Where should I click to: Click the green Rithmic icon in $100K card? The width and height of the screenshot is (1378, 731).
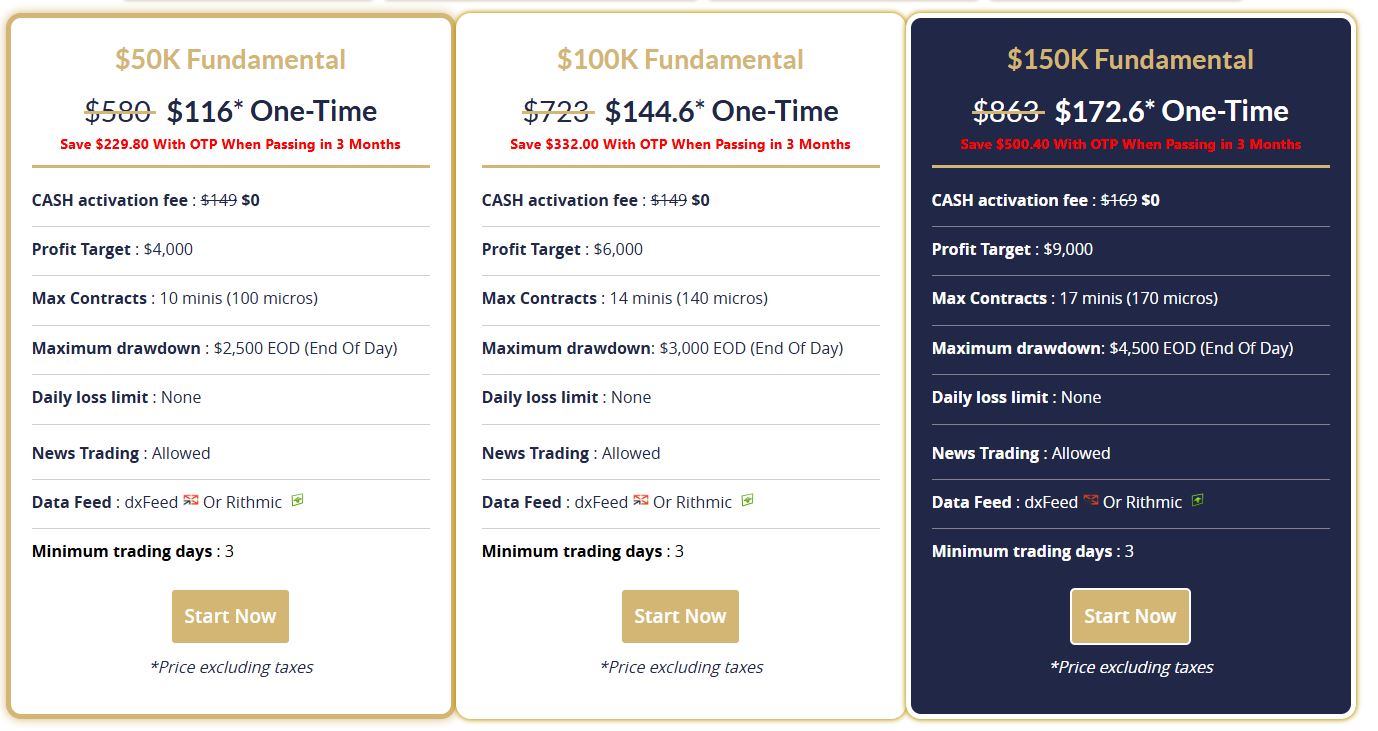pos(747,500)
